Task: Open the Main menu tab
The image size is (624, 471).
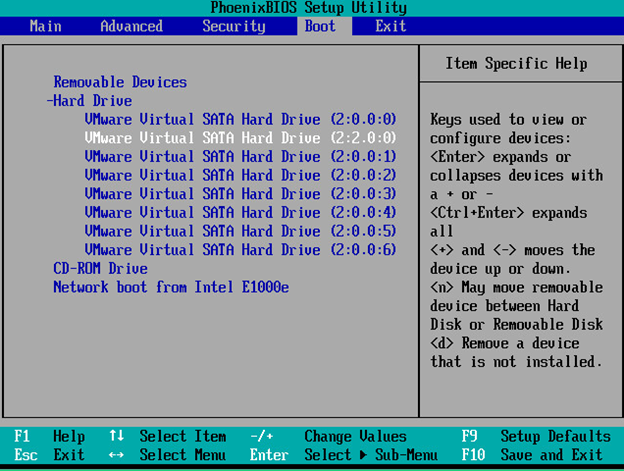Action: click(45, 26)
